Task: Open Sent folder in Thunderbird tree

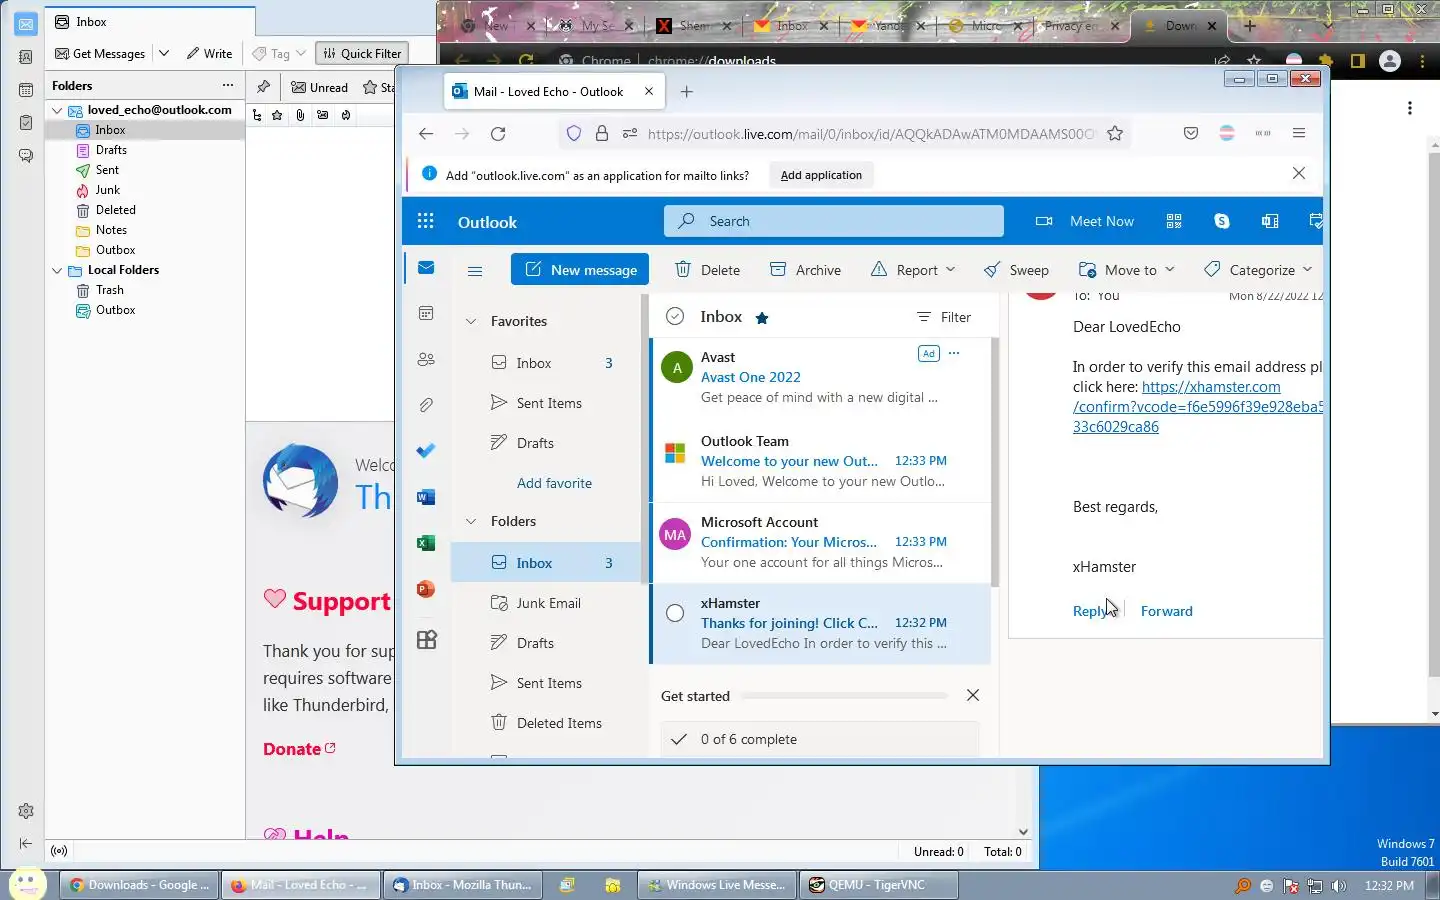Action: click(x=107, y=170)
